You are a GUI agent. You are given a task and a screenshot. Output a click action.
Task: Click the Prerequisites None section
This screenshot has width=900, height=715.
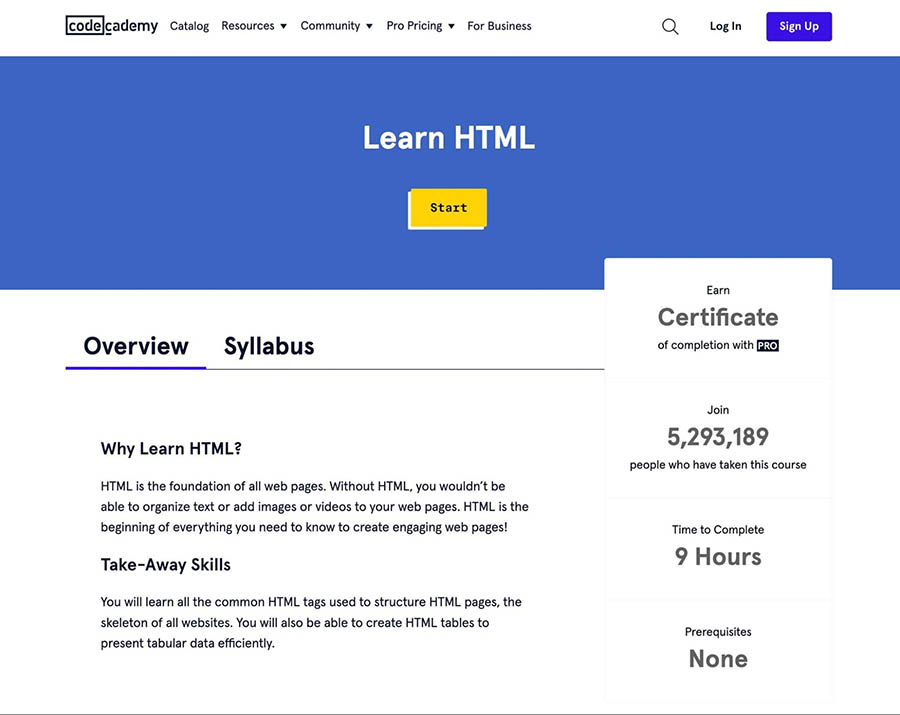[717, 647]
